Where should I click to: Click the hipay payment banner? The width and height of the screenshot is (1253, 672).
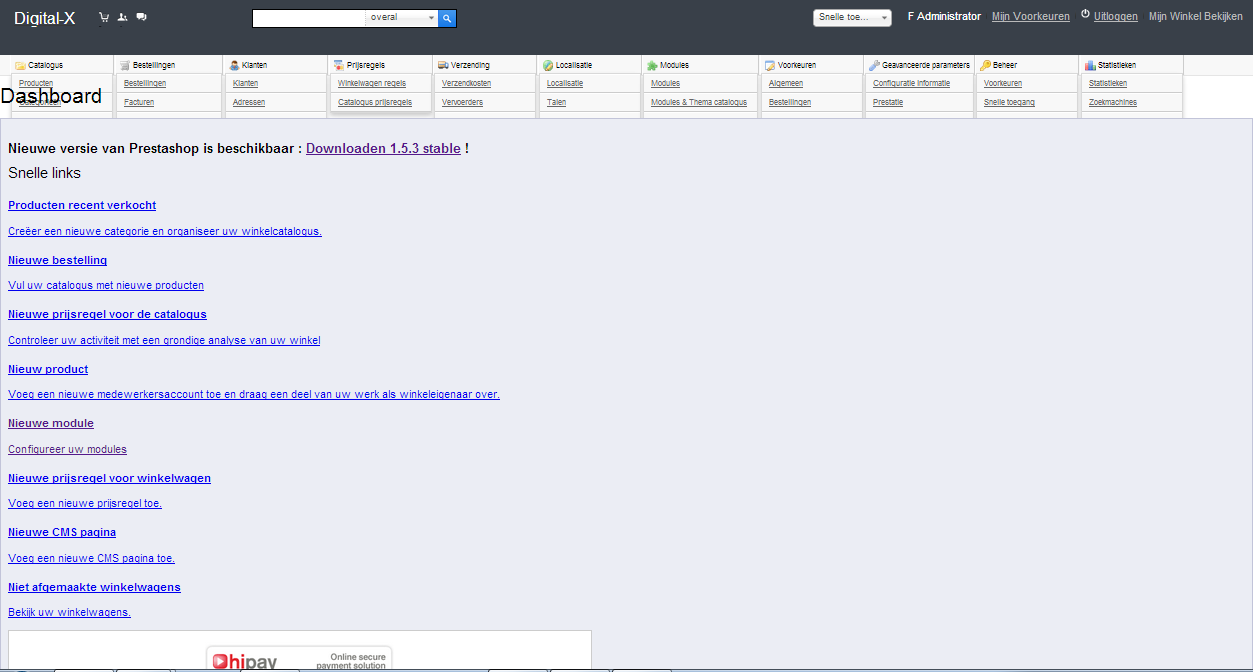click(x=300, y=657)
